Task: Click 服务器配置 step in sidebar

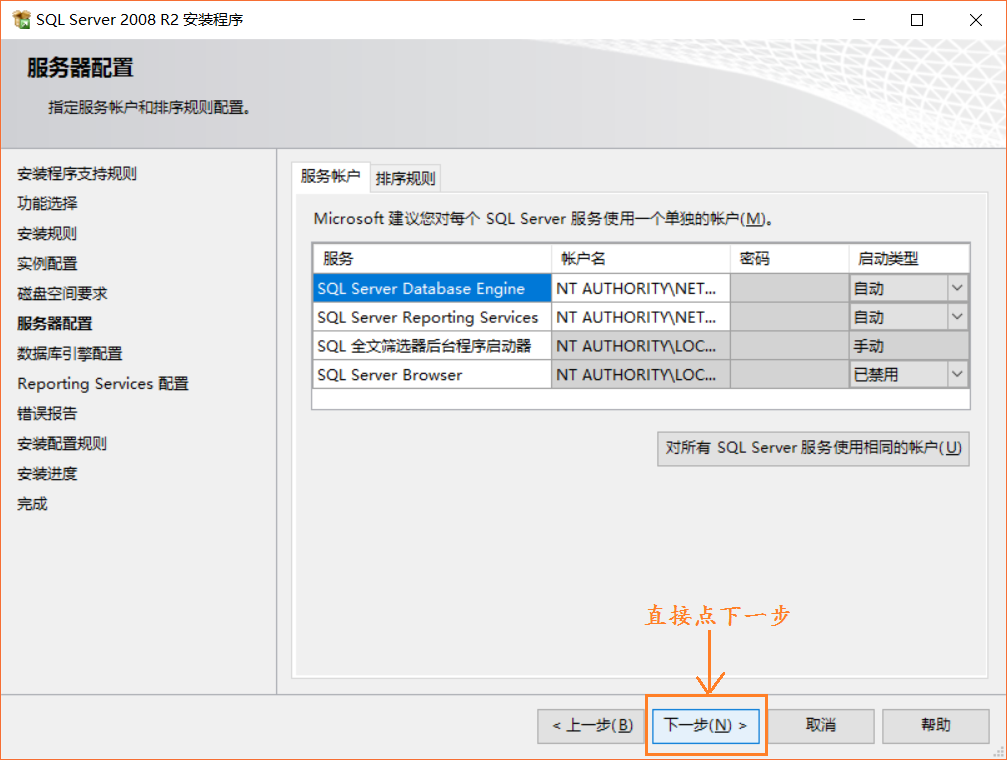Action: (x=55, y=323)
